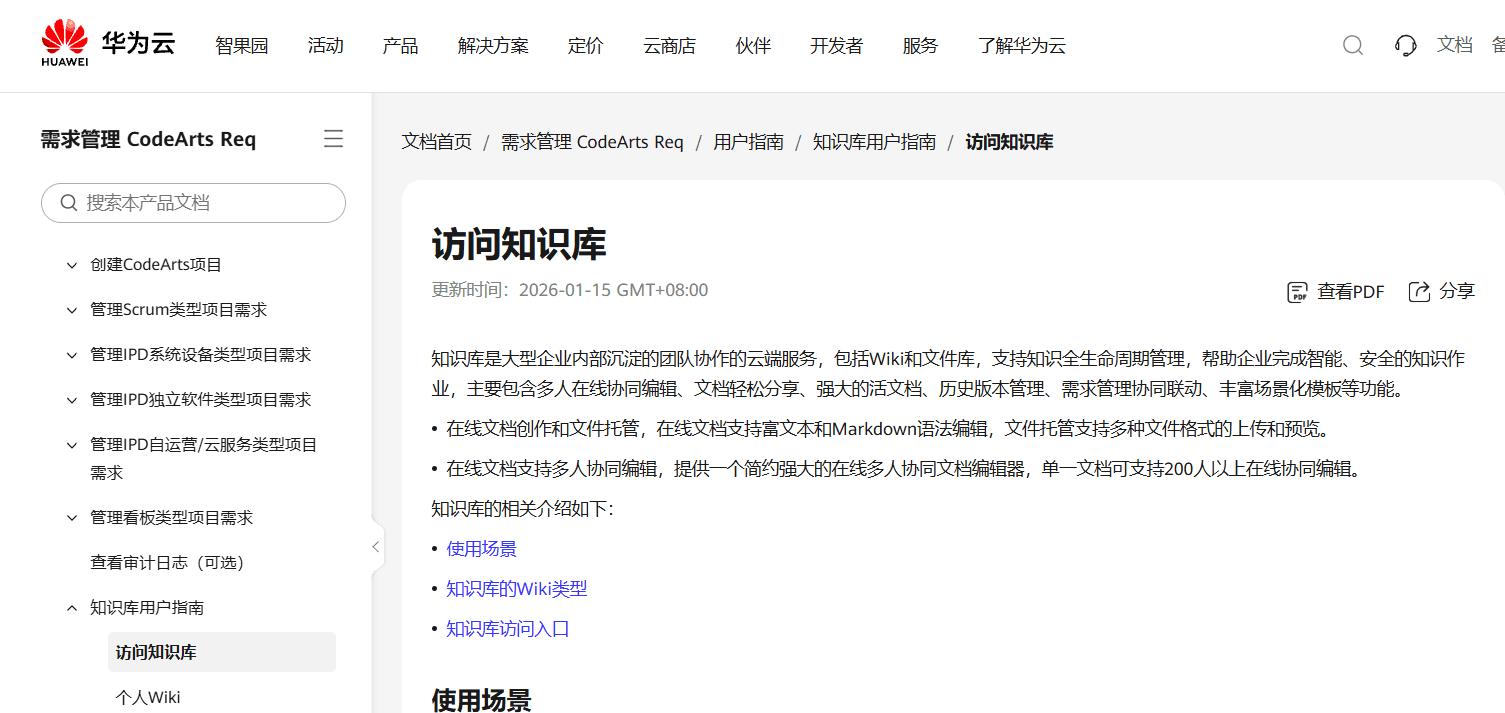The image size is (1505, 713).
Task: Go to 用户指南 breadcrumb
Action: click(748, 142)
